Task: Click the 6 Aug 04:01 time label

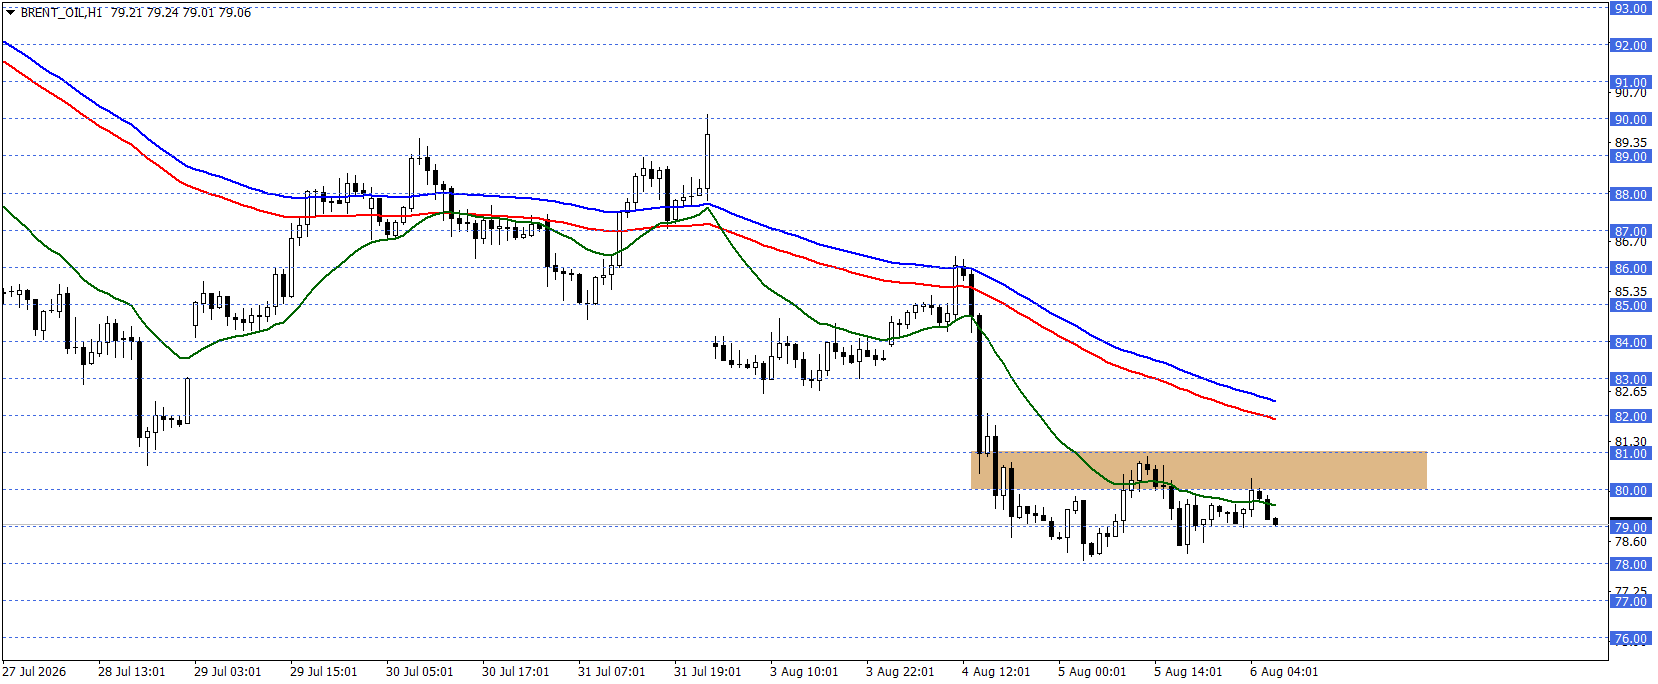Action: pos(1284,672)
